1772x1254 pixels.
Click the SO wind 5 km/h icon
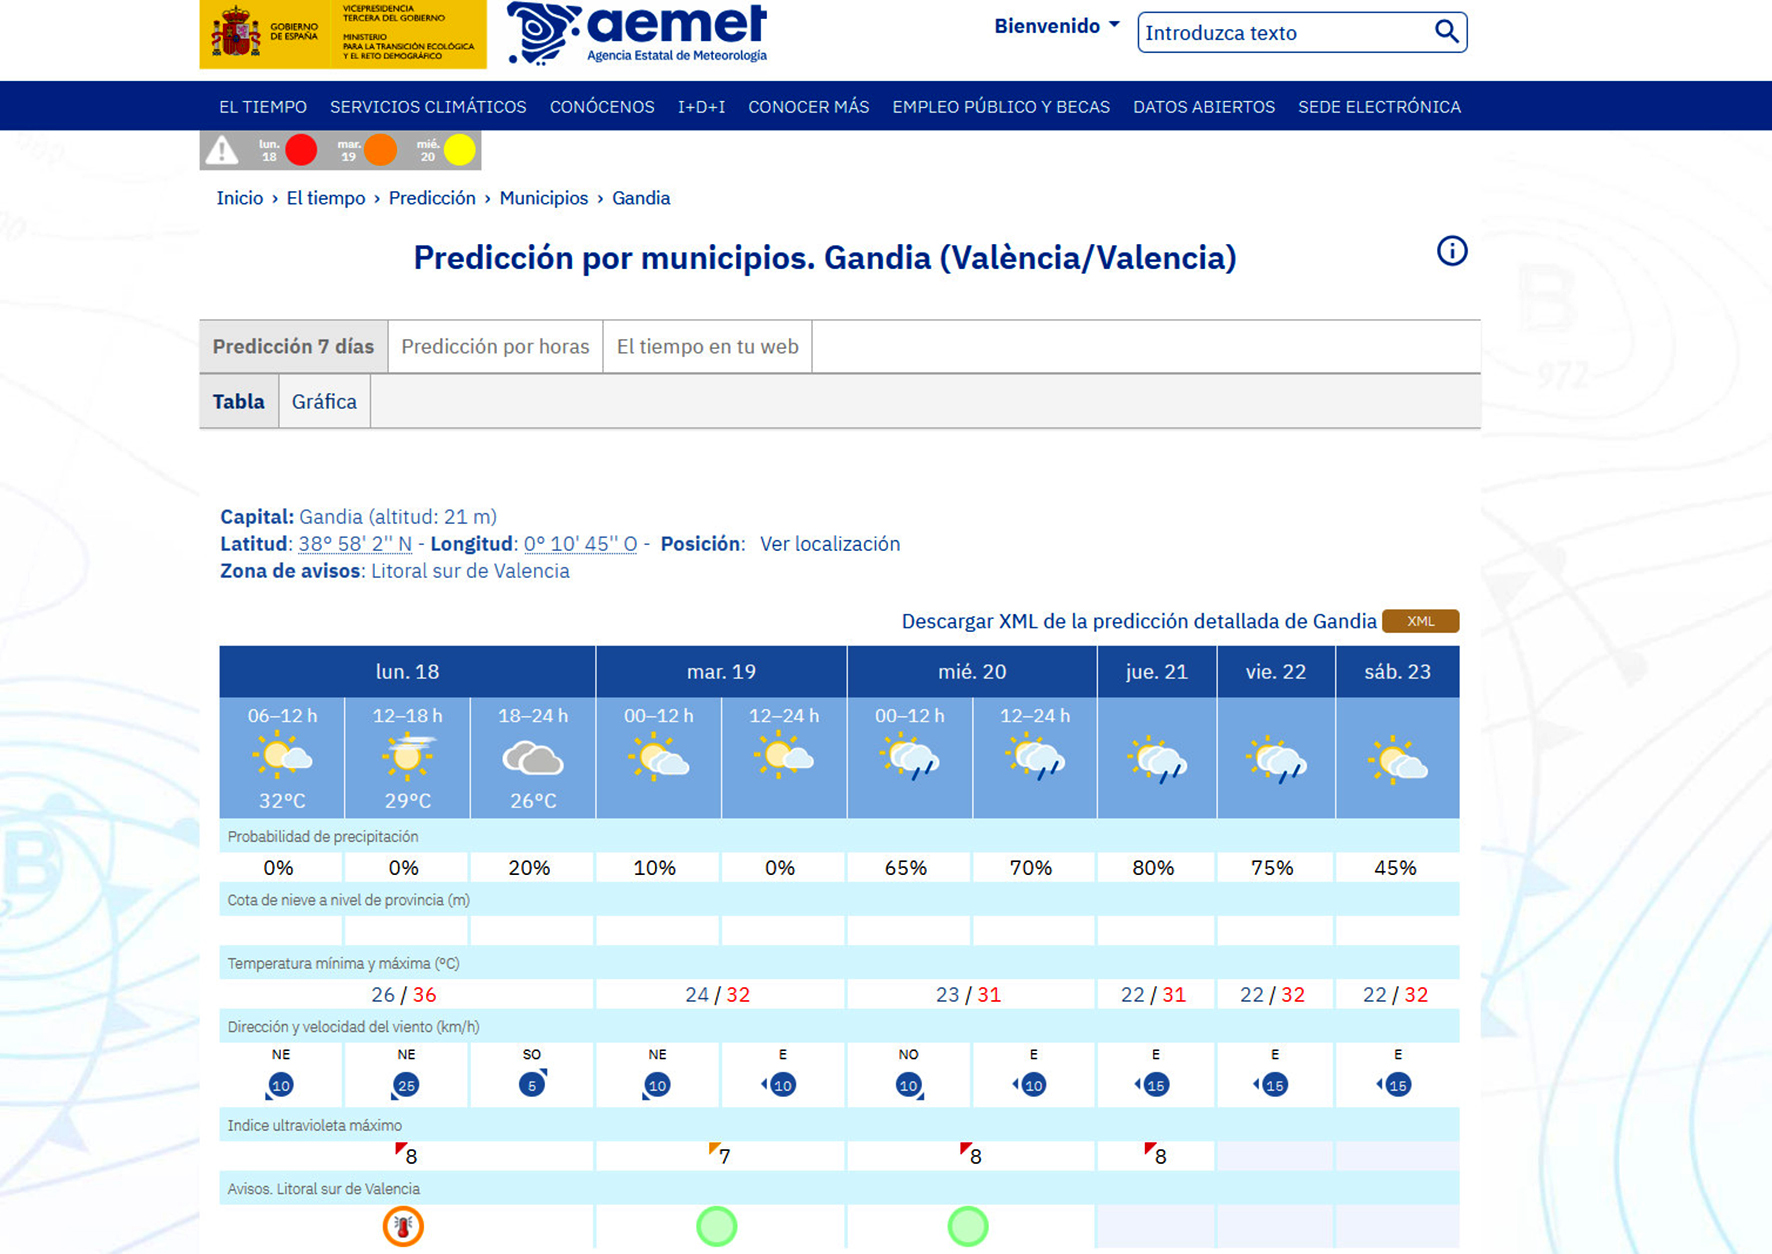click(x=532, y=1084)
